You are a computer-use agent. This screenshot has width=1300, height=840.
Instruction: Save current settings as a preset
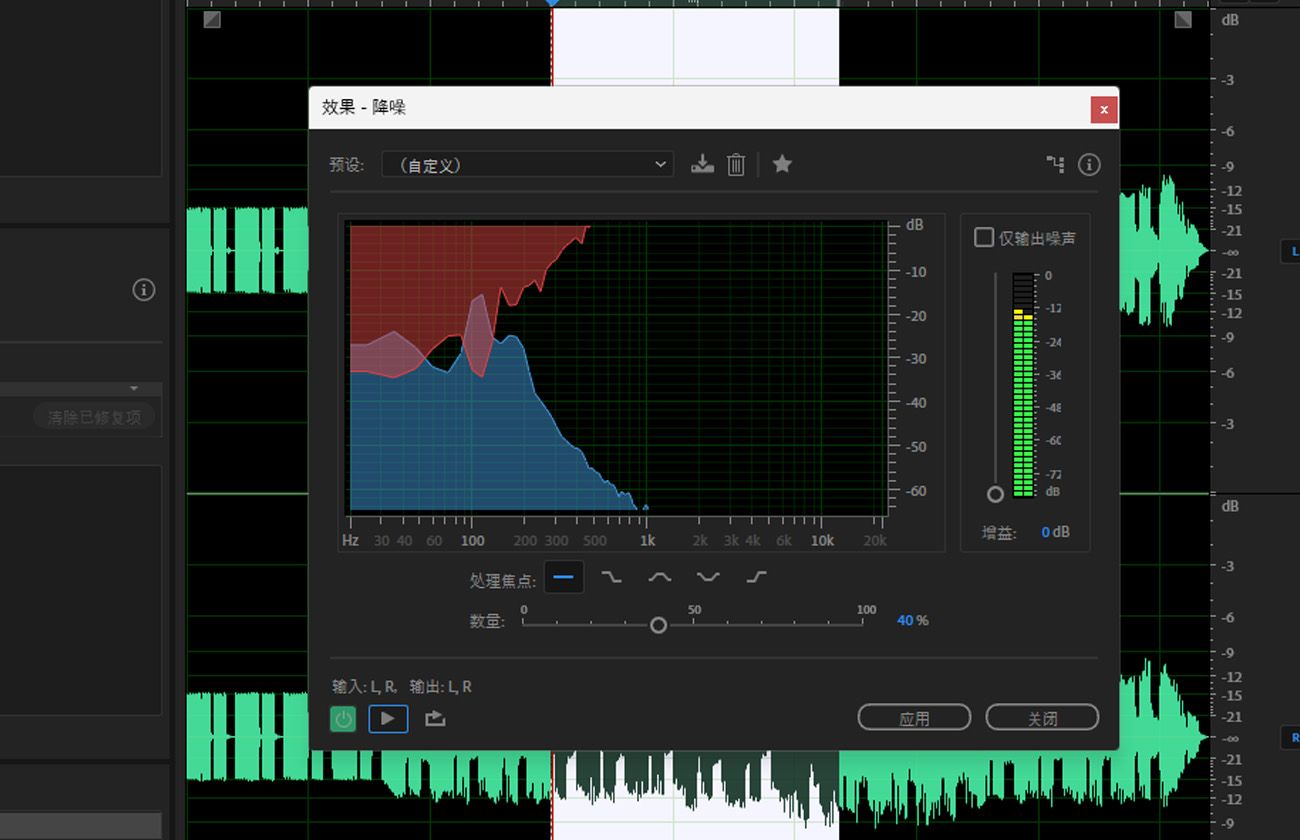tap(702, 164)
